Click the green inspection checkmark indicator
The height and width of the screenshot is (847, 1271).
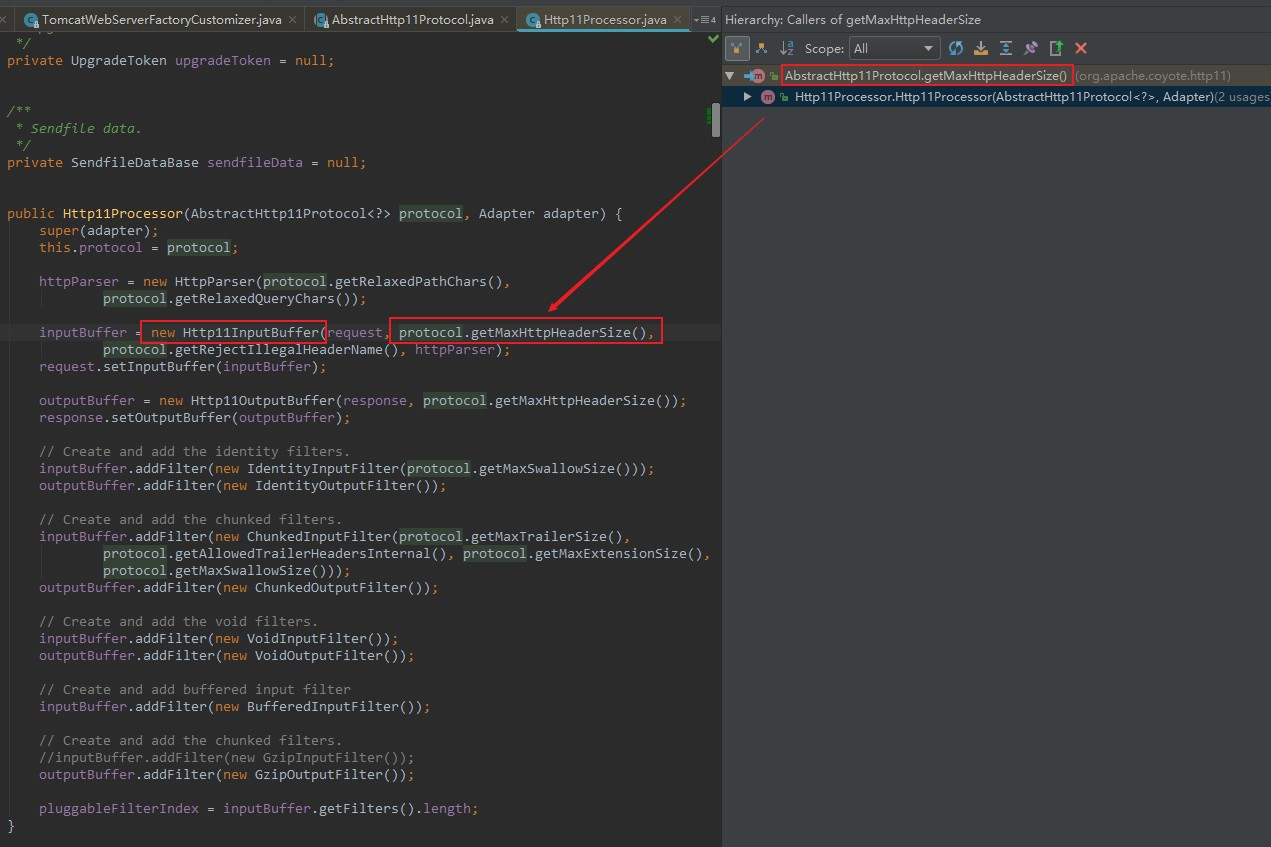click(x=713, y=37)
